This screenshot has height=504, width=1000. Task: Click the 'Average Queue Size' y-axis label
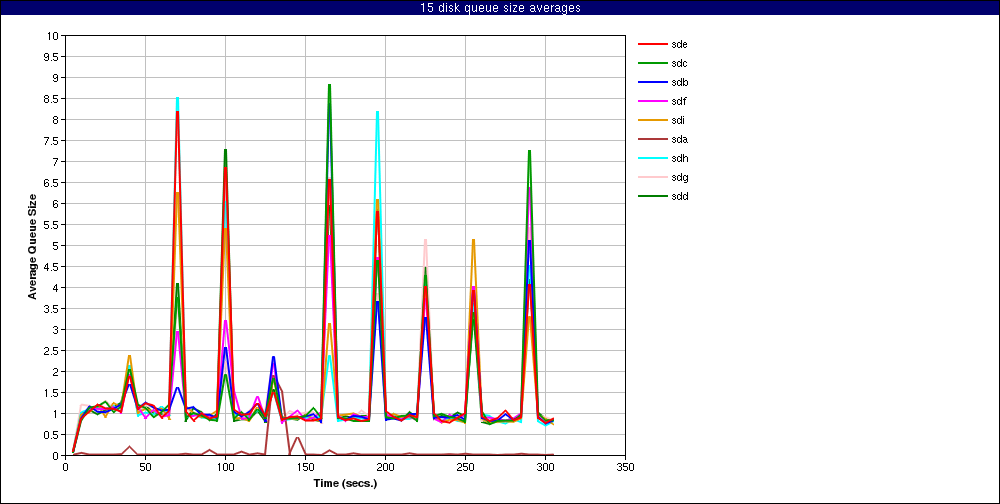pos(32,246)
